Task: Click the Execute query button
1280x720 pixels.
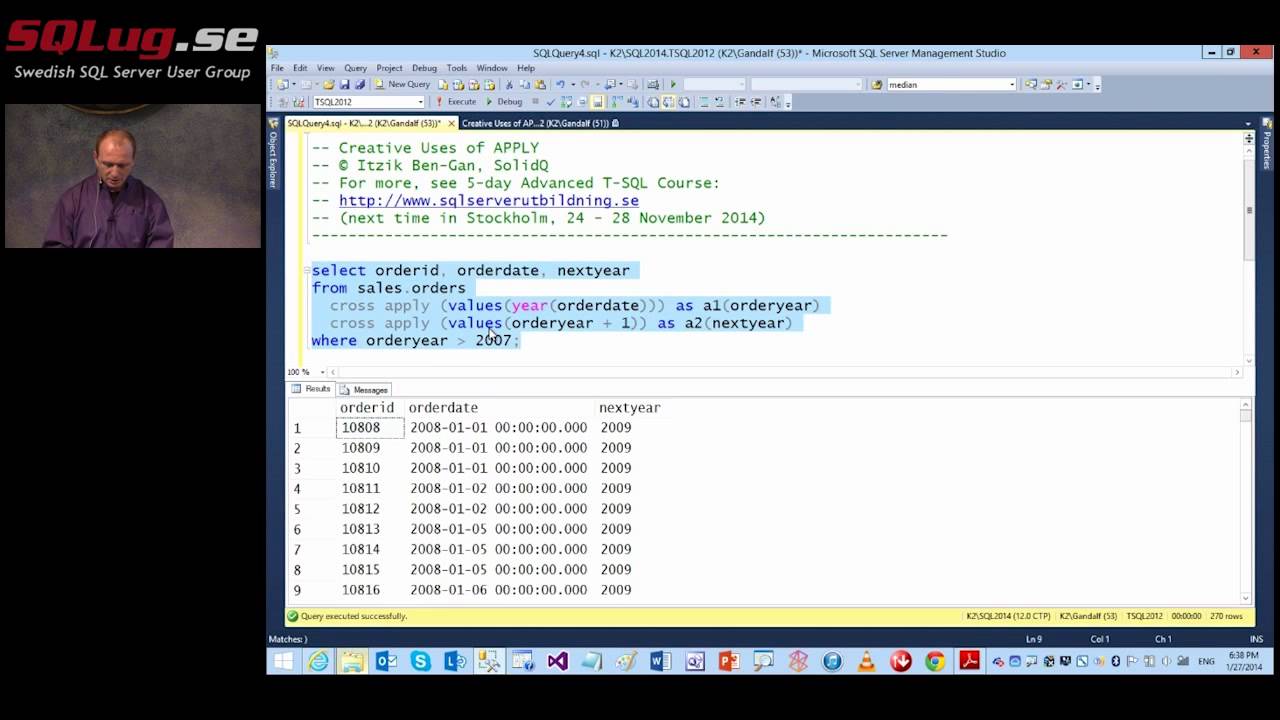Action: click(456, 102)
